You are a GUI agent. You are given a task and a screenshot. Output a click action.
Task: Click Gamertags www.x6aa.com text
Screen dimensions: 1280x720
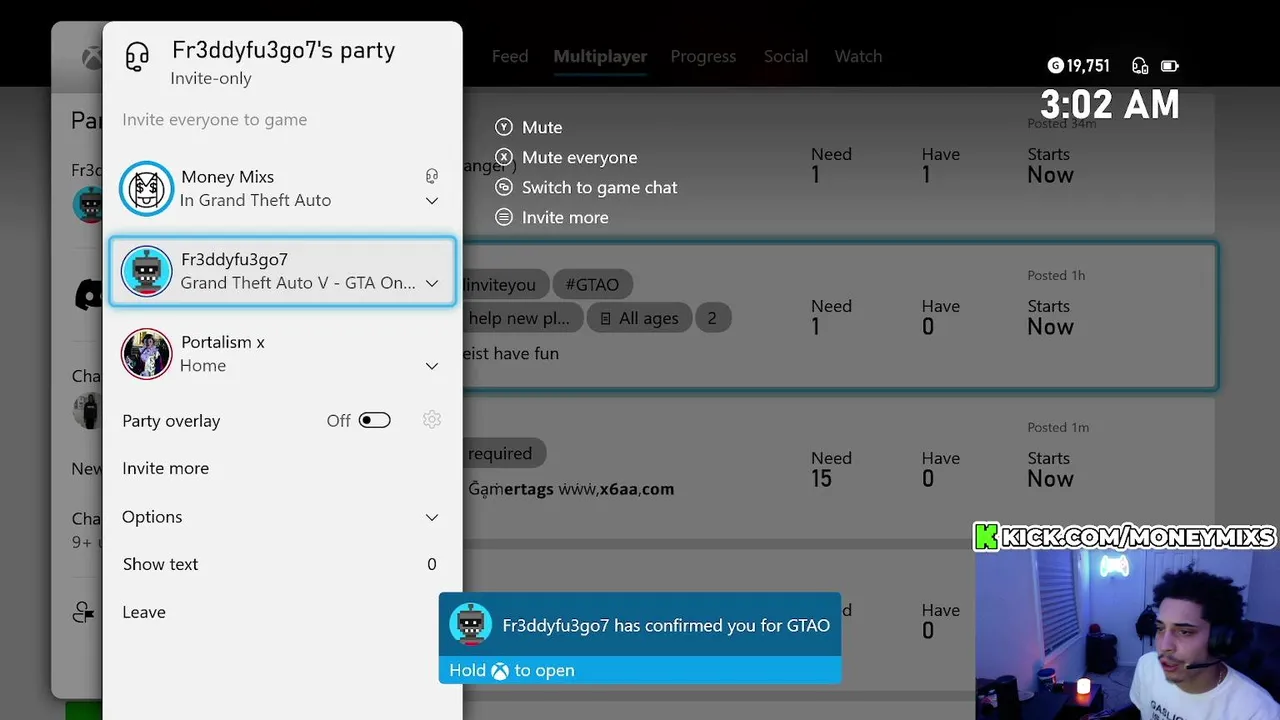tap(571, 489)
